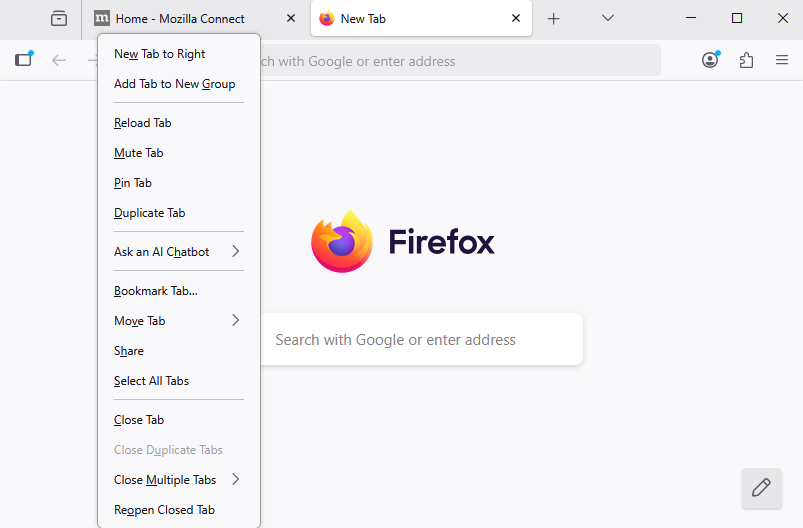Screen dimensions: 803x528
Task: Click the Mozilla Connect tab favicon
Action: click(102, 18)
